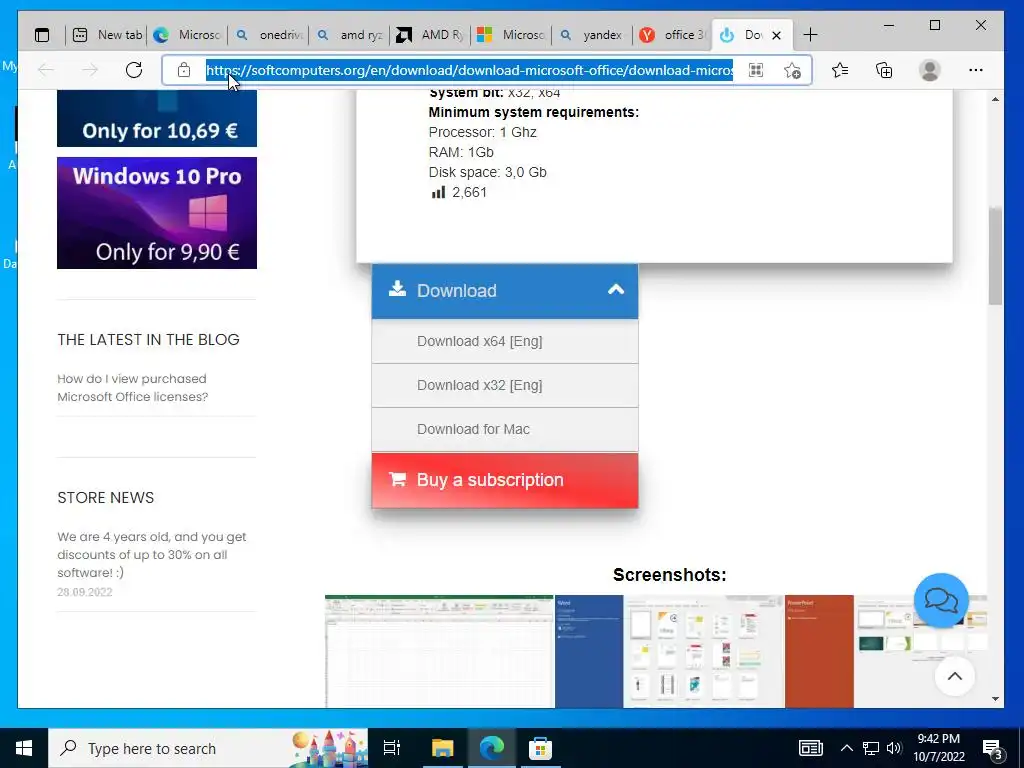Open the live chat bubble
The image size is (1024, 768).
(941, 600)
